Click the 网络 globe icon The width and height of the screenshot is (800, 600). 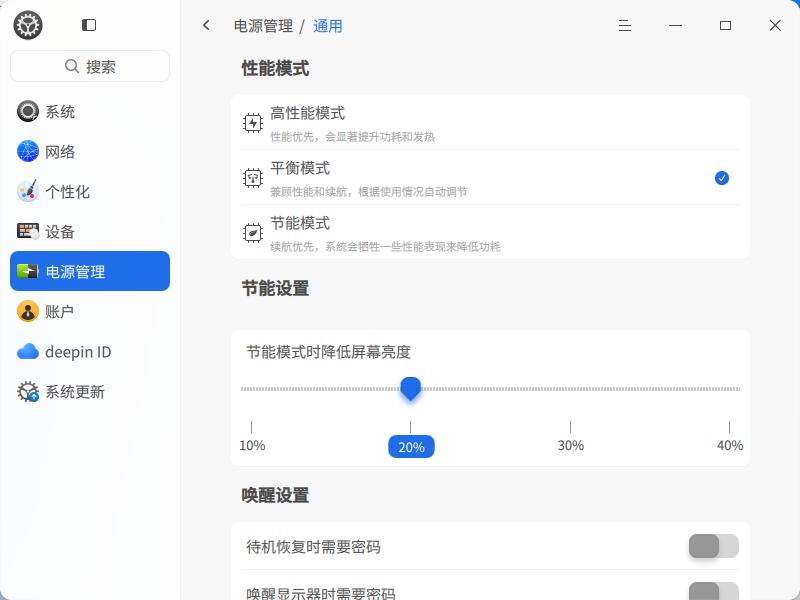point(28,151)
